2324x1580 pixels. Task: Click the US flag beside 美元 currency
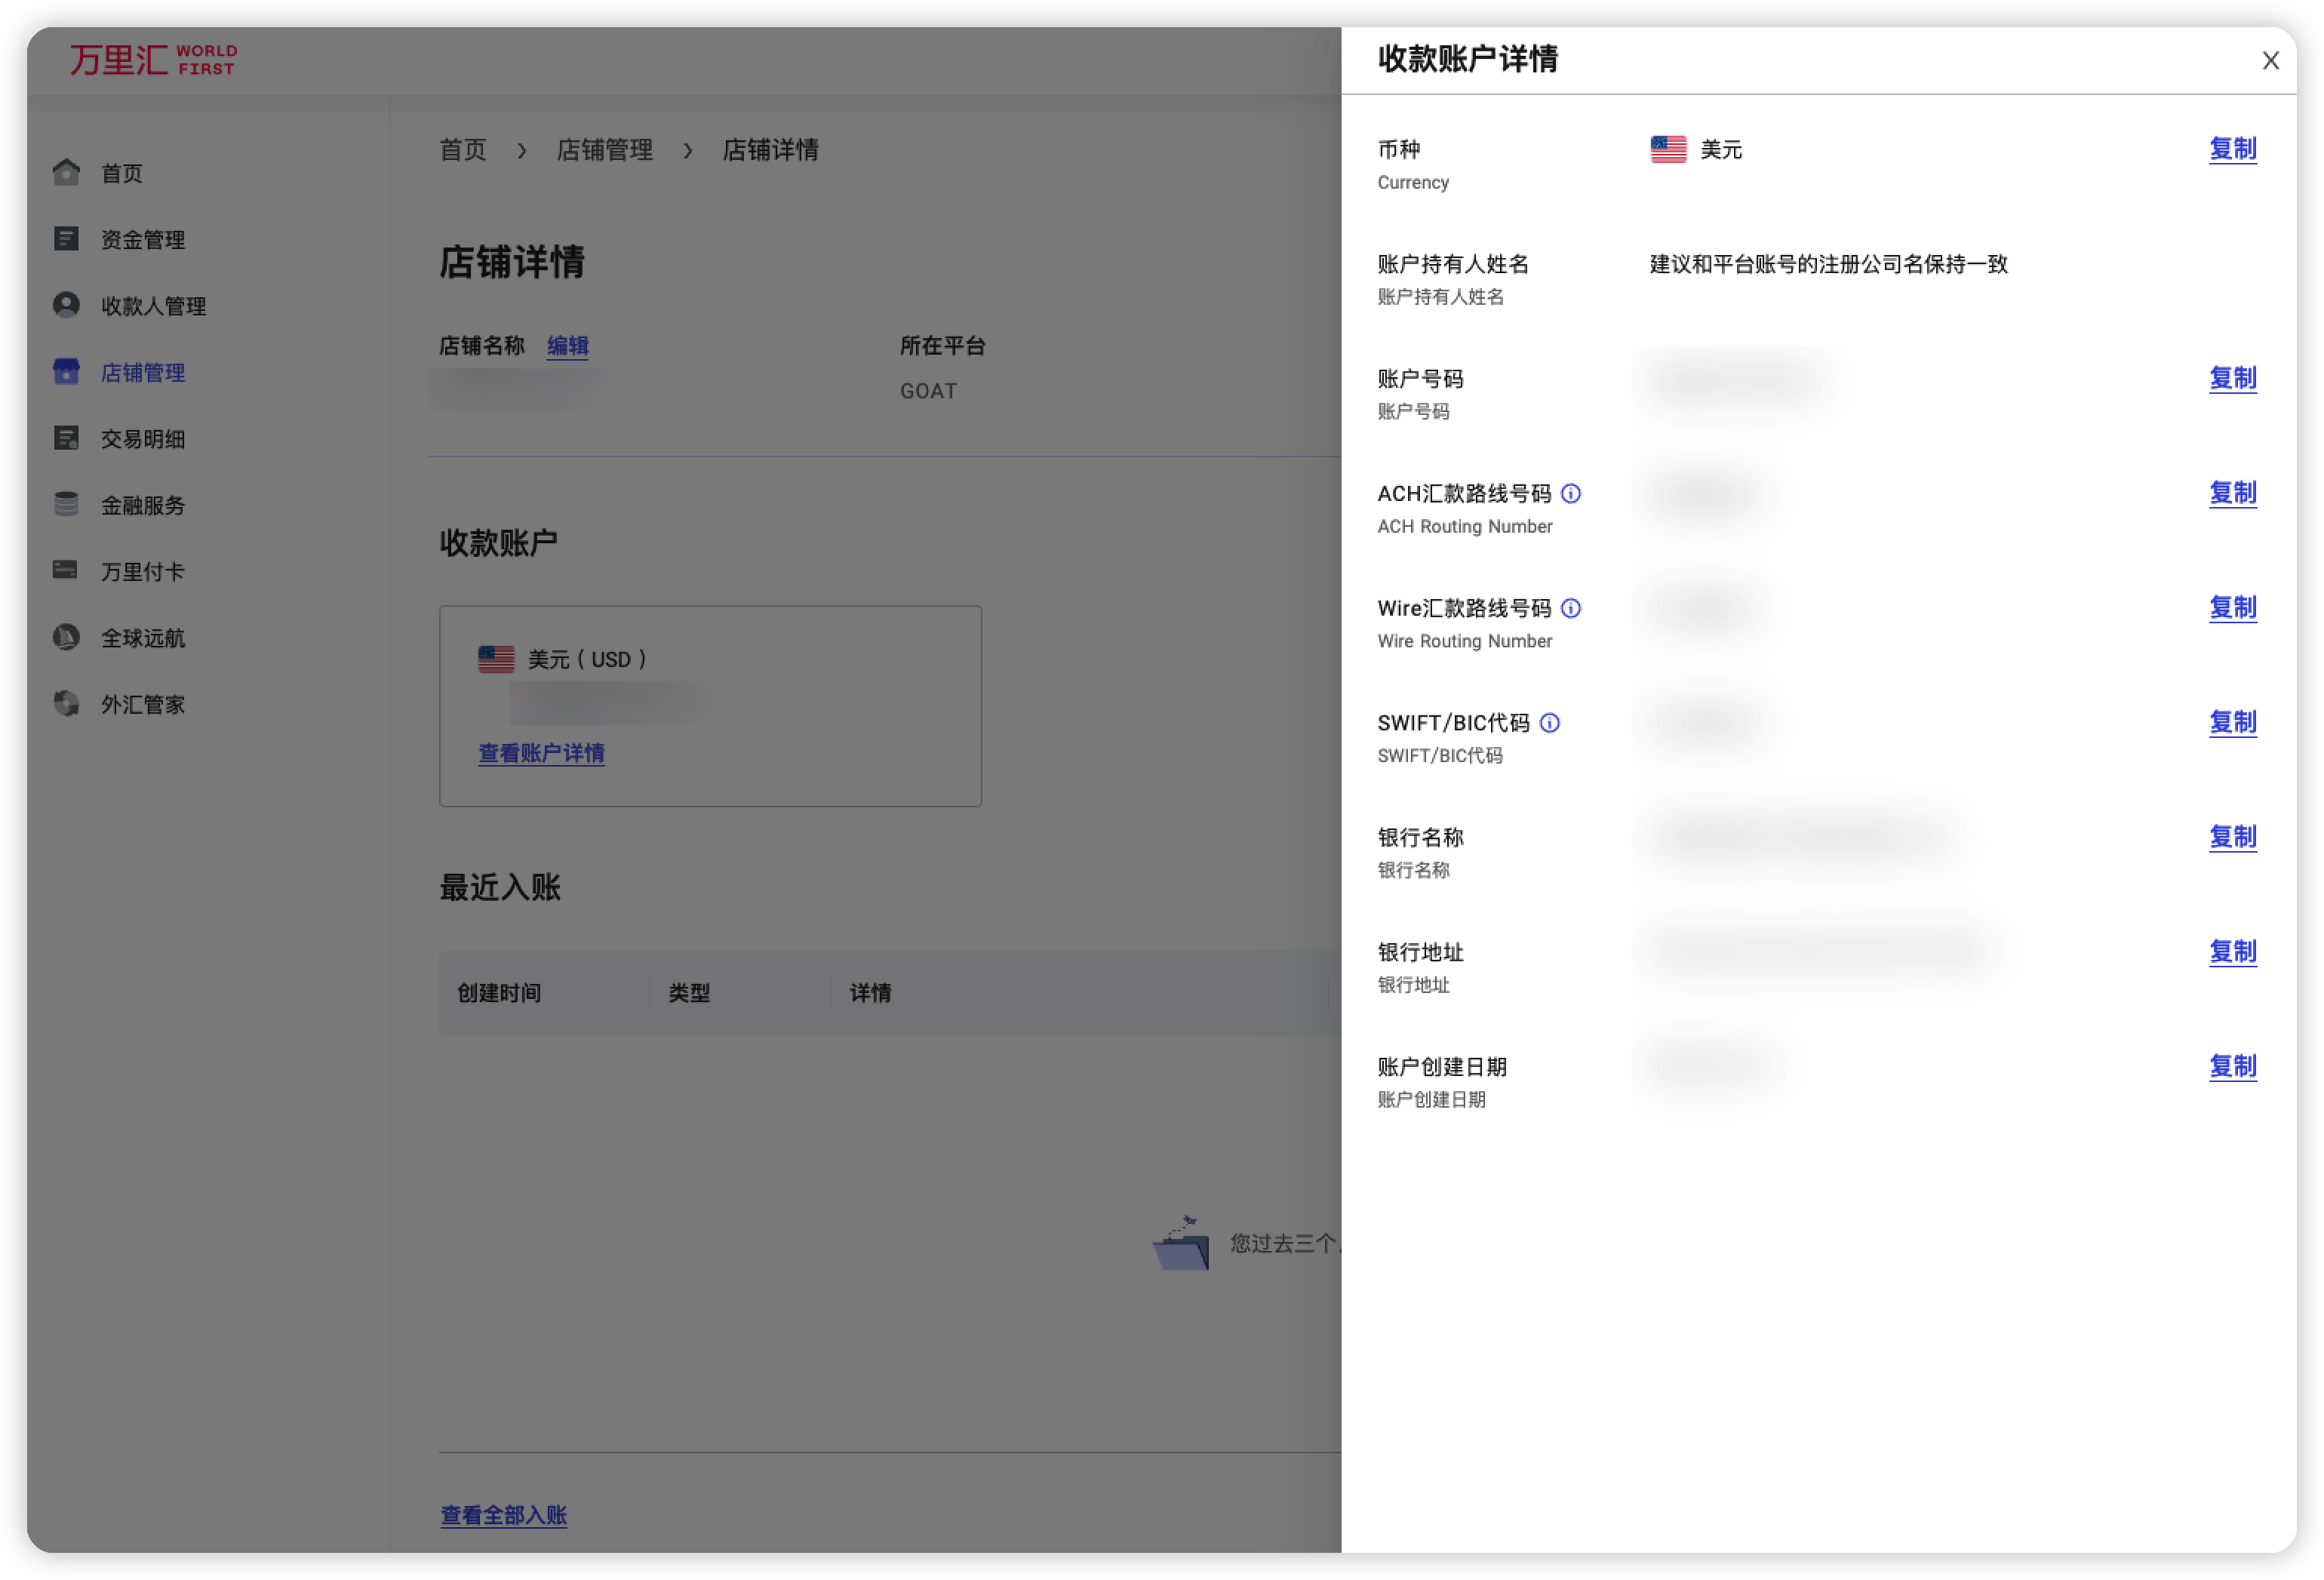[x=1668, y=149]
